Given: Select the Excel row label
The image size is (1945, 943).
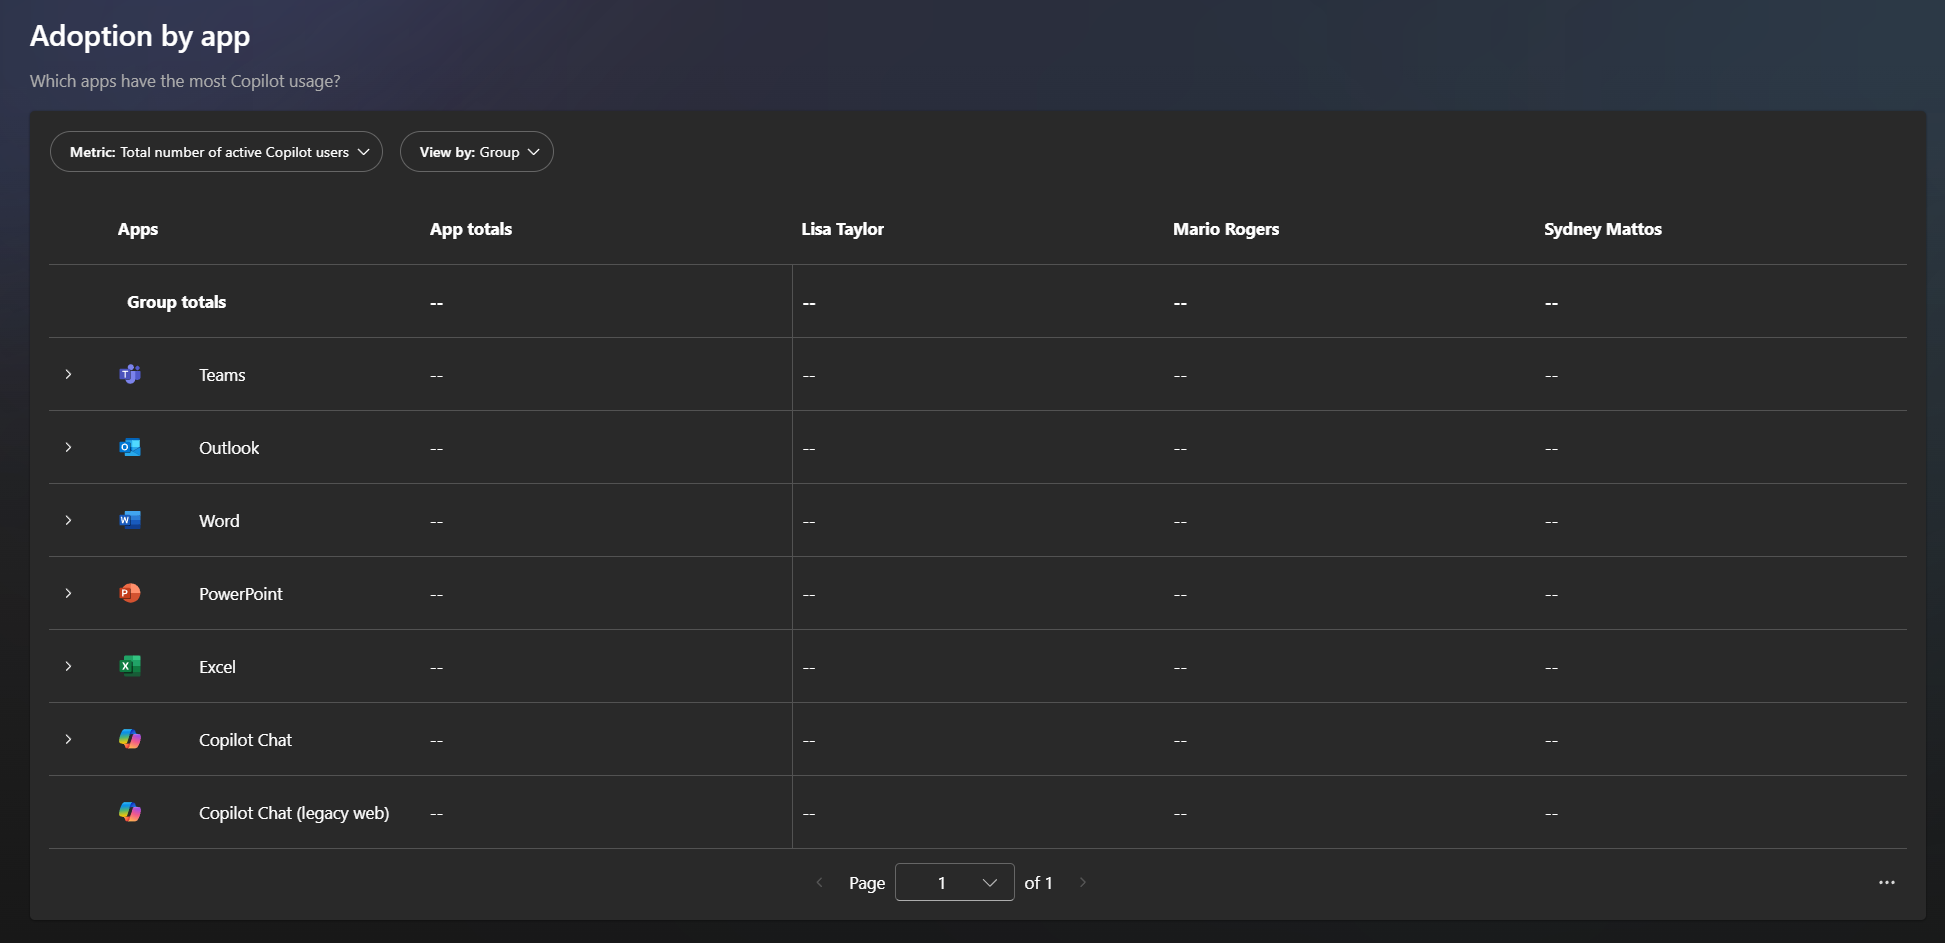Looking at the screenshot, I should pyautogui.click(x=217, y=667).
